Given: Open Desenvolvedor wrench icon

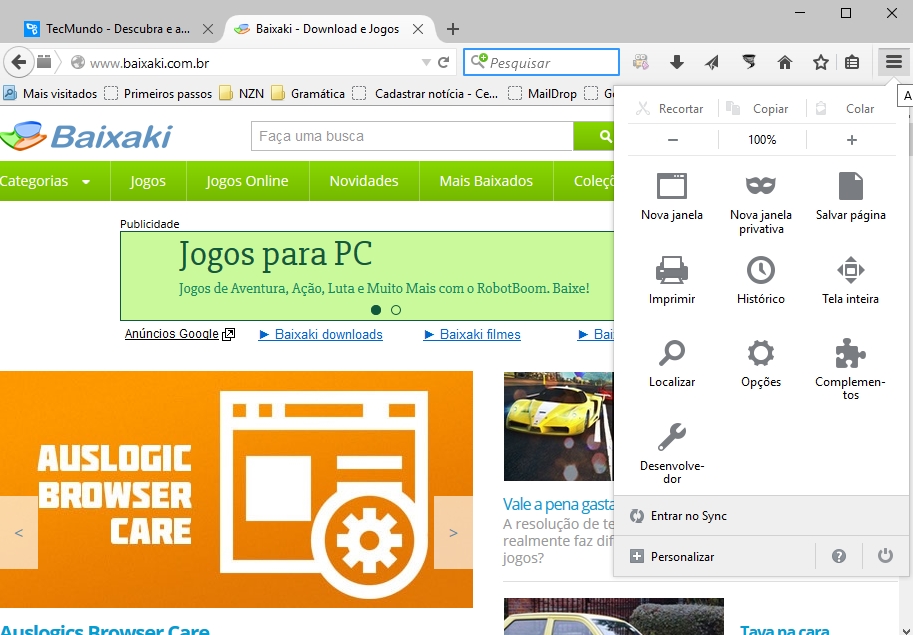Looking at the screenshot, I should pyautogui.click(x=672, y=453).
